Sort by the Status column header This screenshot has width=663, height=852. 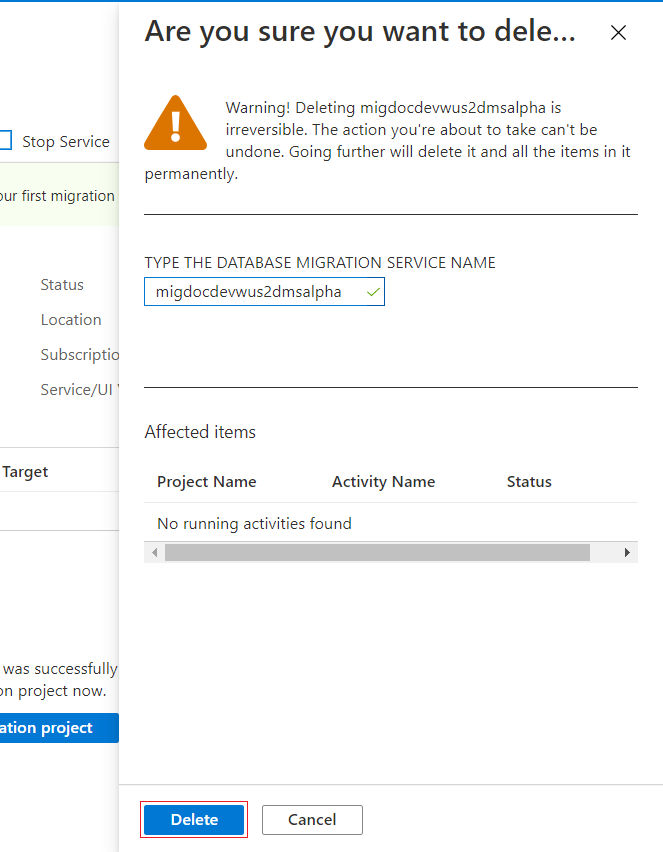click(x=529, y=481)
